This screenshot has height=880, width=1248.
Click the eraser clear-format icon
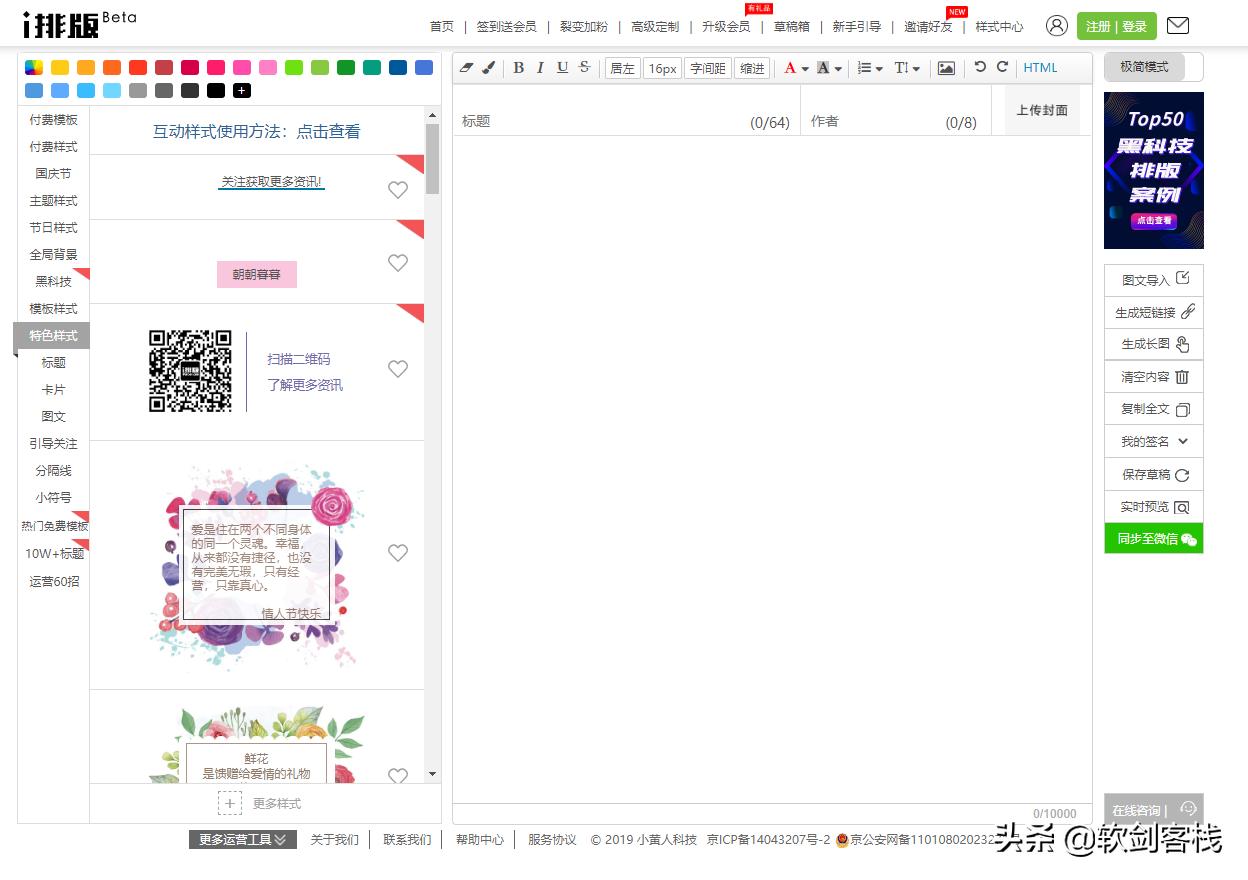coord(466,68)
